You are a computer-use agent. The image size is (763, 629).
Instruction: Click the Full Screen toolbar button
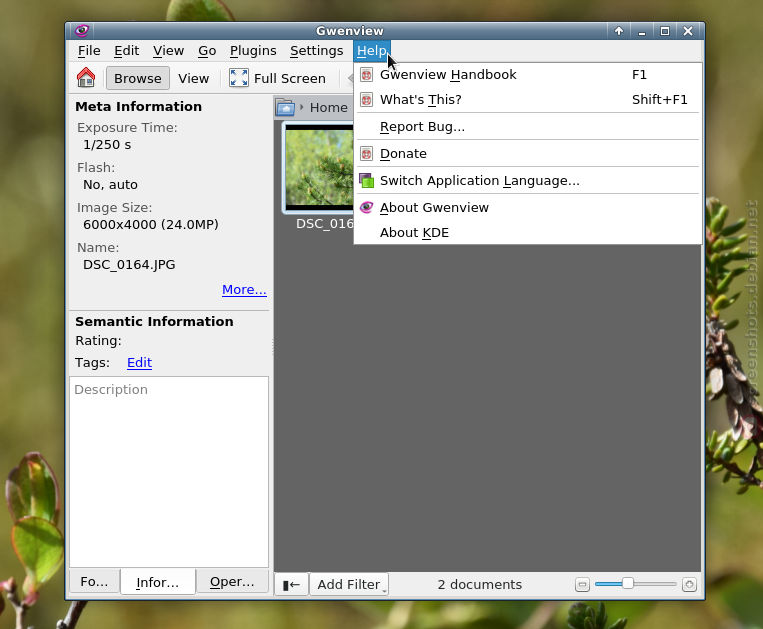tap(277, 78)
